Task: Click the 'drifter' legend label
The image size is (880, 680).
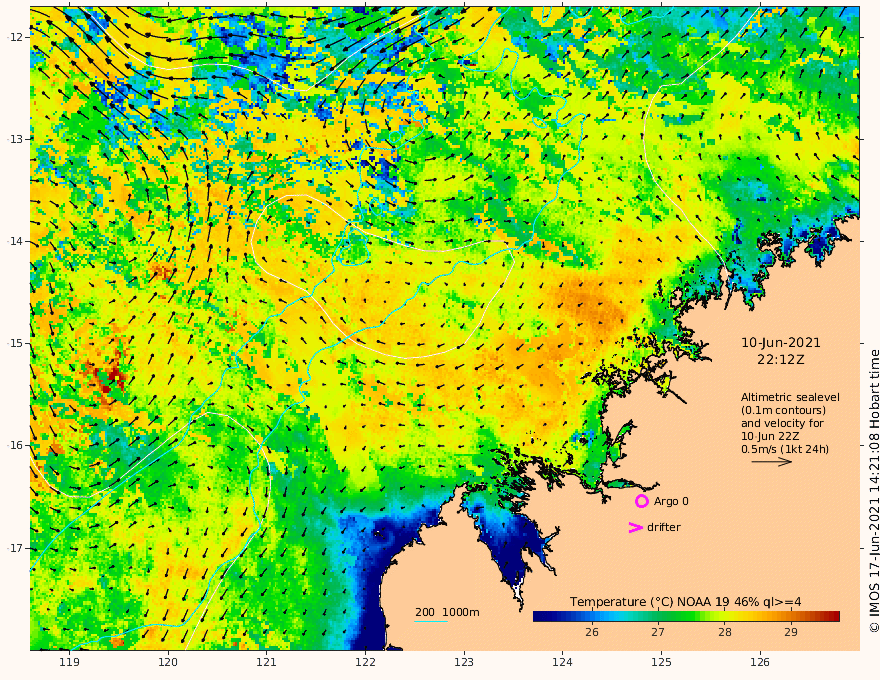Action: (x=664, y=527)
